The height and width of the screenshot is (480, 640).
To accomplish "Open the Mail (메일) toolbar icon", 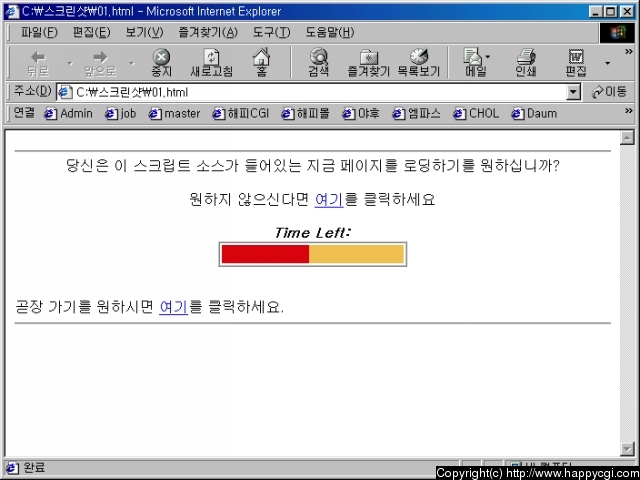I will point(476,63).
